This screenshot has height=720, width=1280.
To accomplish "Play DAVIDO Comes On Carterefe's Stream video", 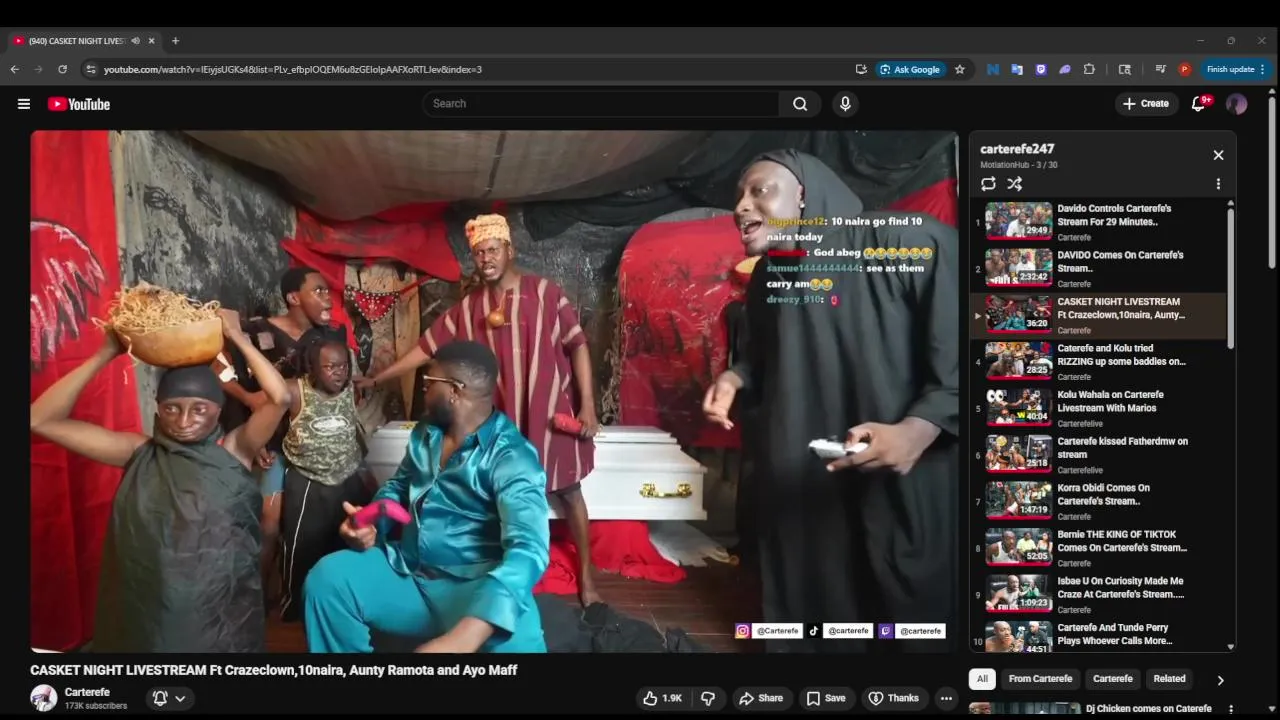I will pos(1097,268).
